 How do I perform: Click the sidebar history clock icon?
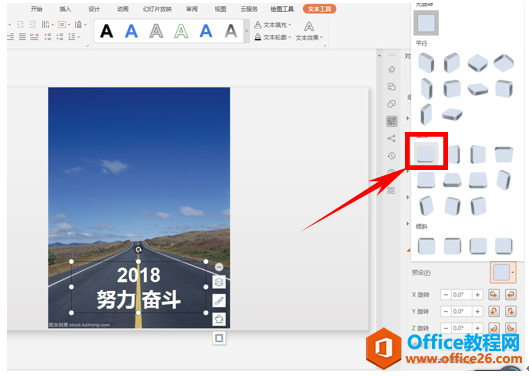(391, 156)
